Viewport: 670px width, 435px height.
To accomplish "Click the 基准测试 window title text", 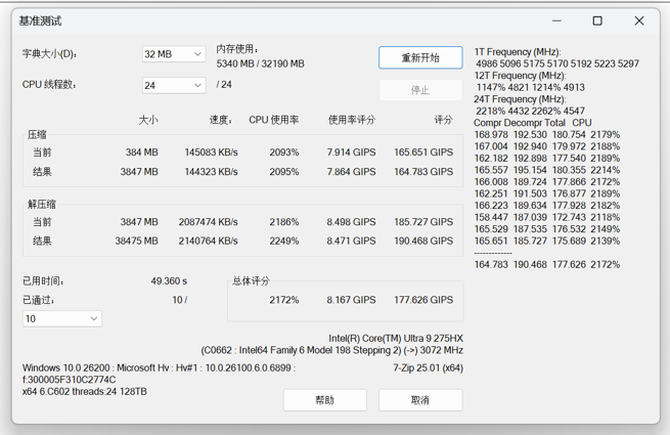I will 40,21.
